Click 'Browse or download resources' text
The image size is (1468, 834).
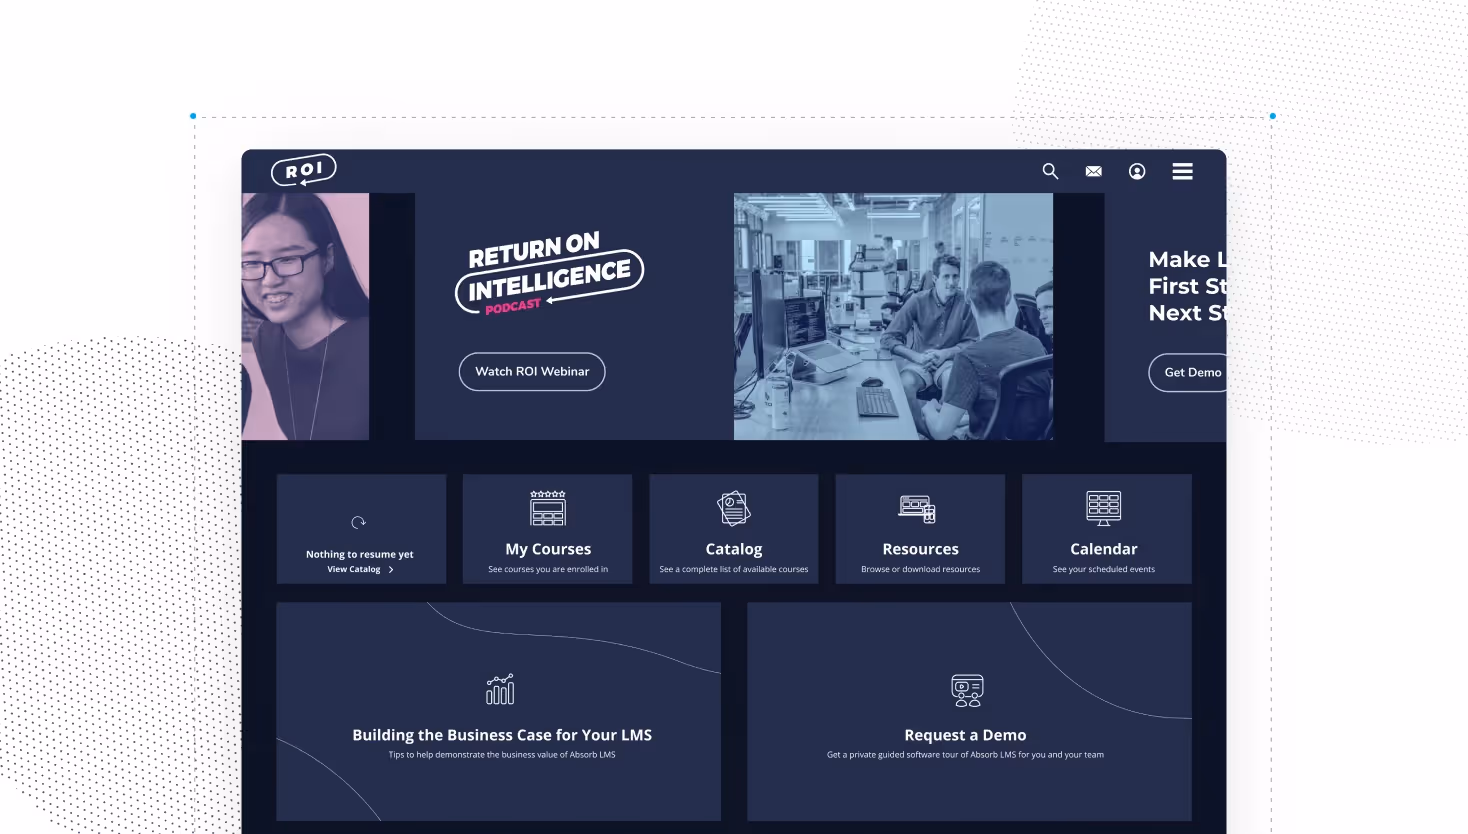[x=920, y=569]
